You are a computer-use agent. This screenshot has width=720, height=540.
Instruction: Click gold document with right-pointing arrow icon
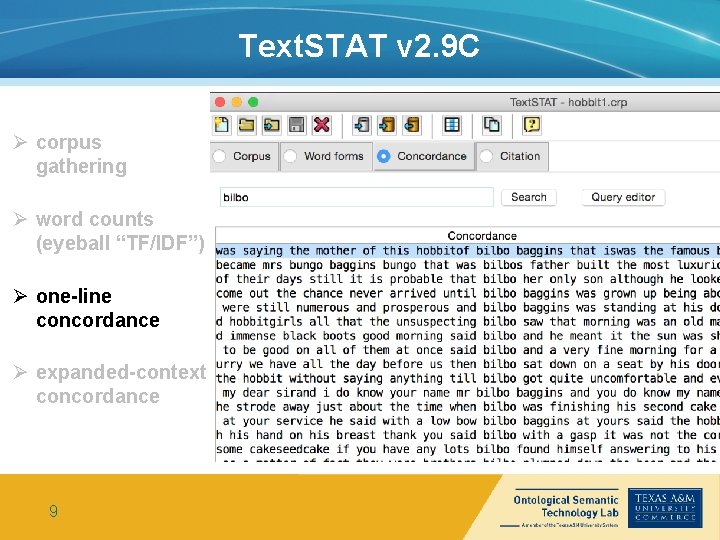[387, 125]
